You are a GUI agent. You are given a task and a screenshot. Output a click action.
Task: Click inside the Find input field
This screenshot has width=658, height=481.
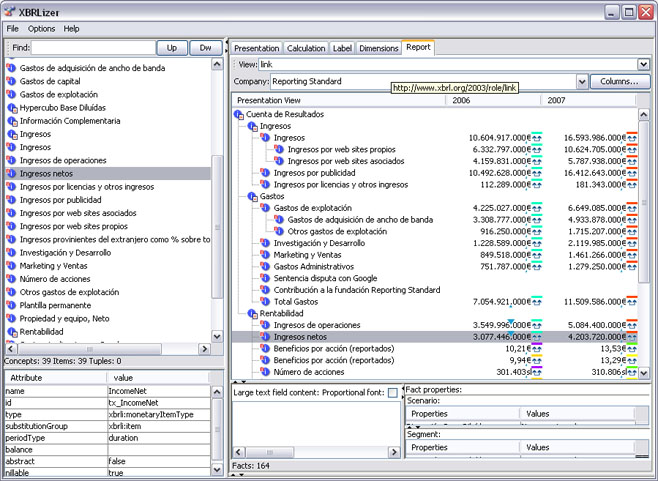[x=93, y=48]
